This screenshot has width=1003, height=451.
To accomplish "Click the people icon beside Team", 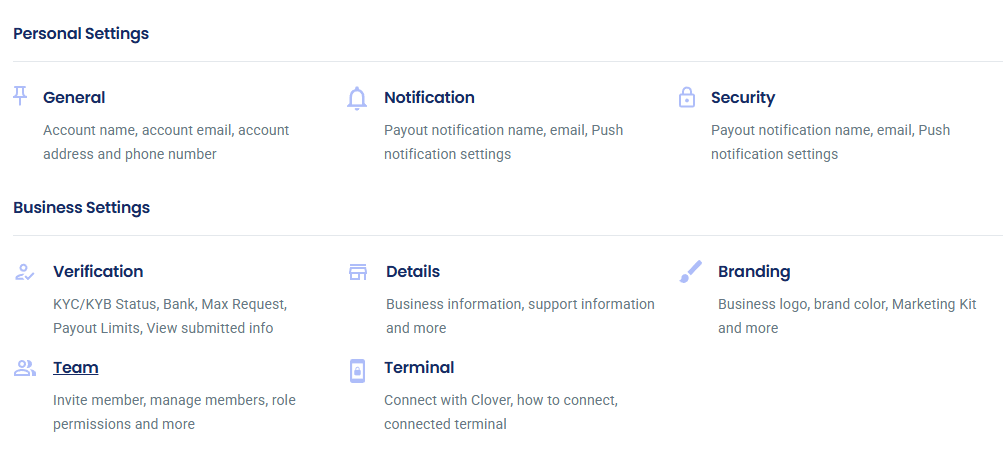I will click(x=24, y=368).
